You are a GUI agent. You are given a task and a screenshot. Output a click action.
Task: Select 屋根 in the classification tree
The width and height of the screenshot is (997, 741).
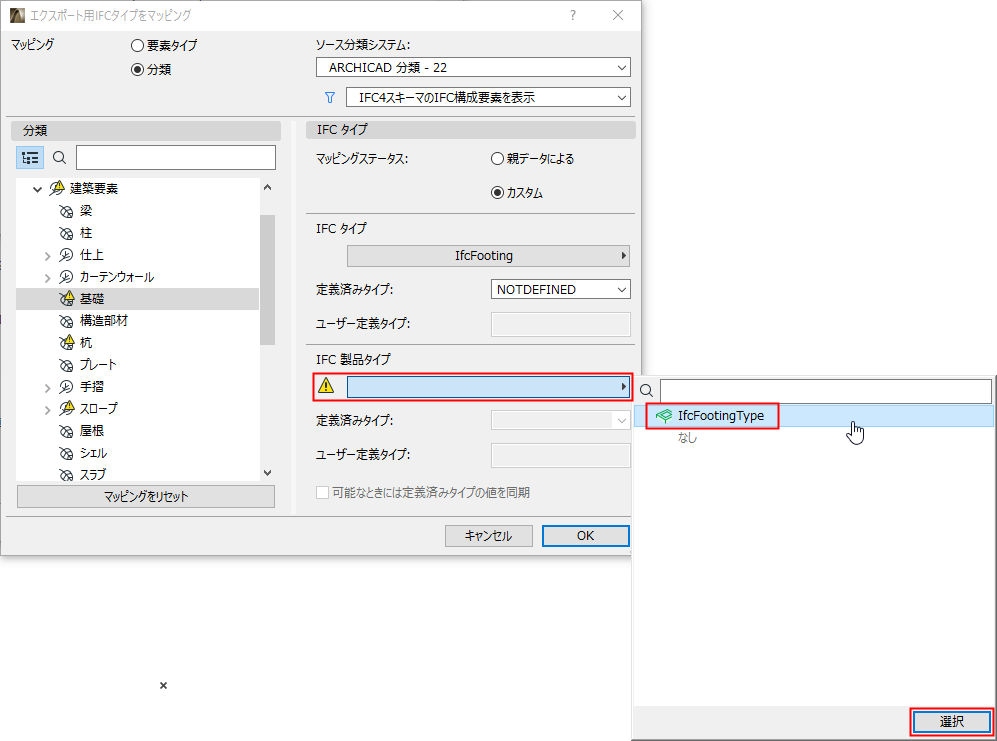pos(92,431)
